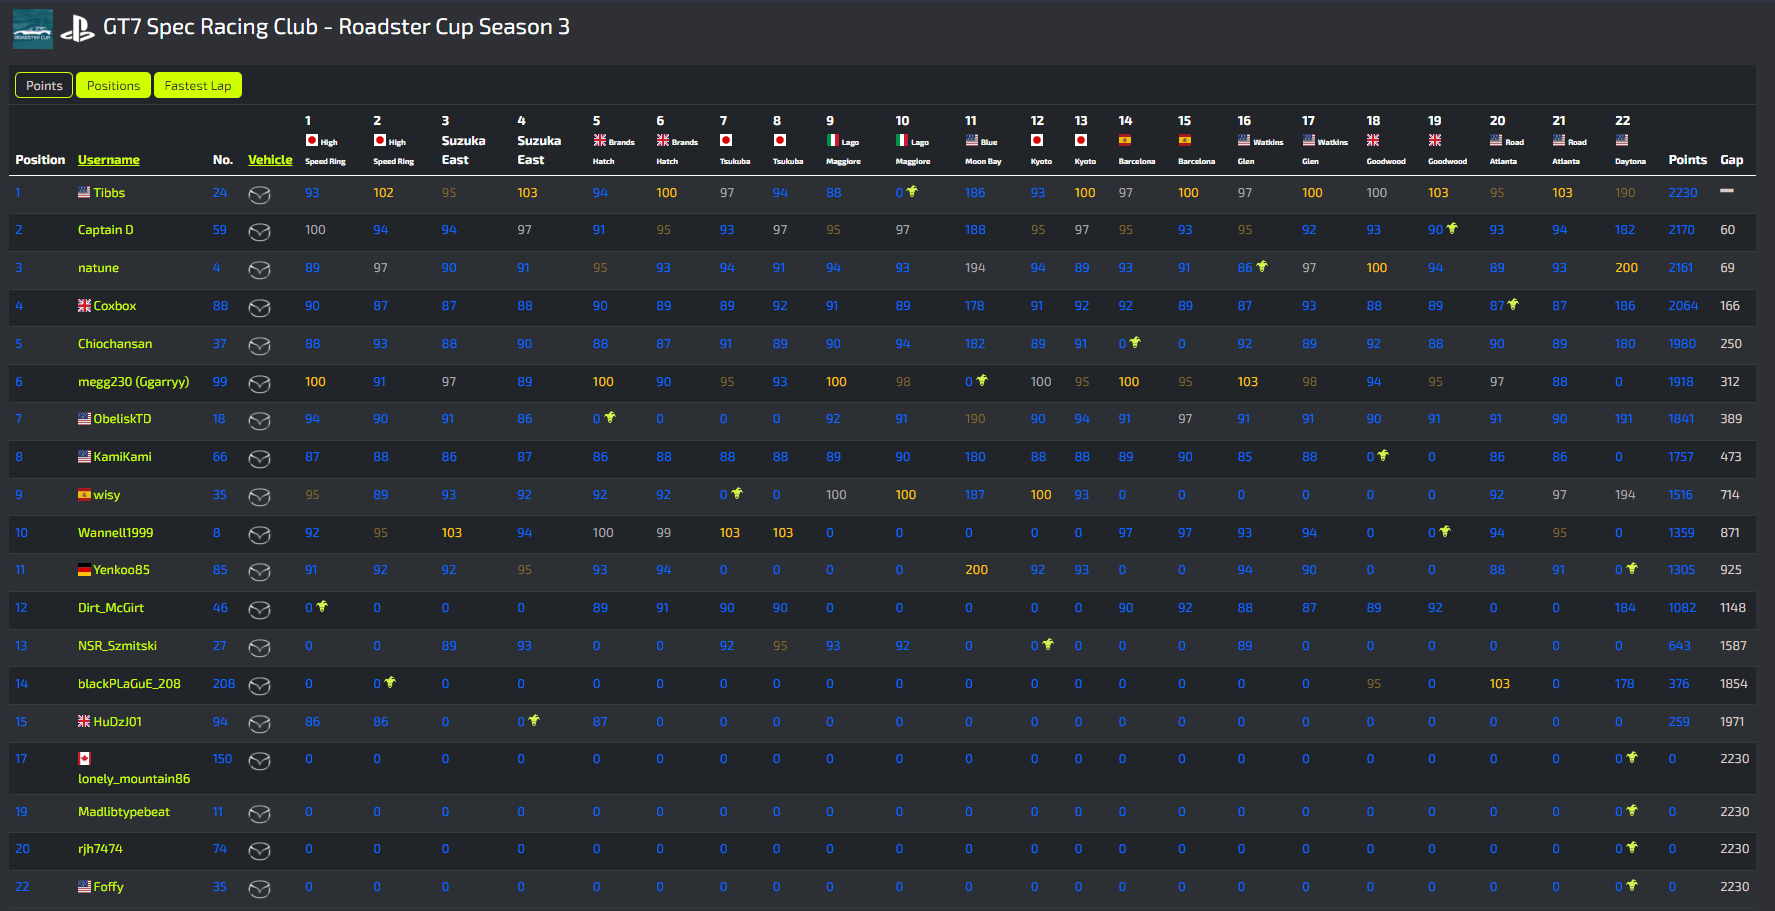The width and height of the screenshot is (1775, 911).
Task: Open Wannell1999 driver profile
Action: click(116, 533)
